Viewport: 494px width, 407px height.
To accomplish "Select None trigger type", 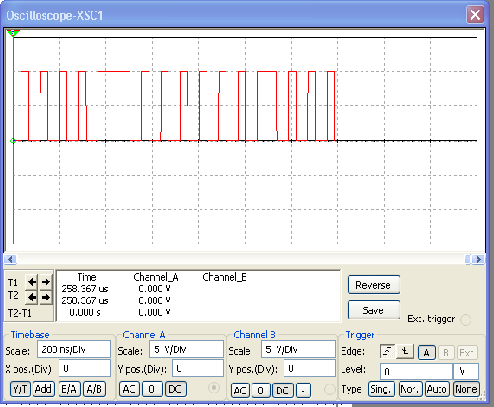I will 466,389.
